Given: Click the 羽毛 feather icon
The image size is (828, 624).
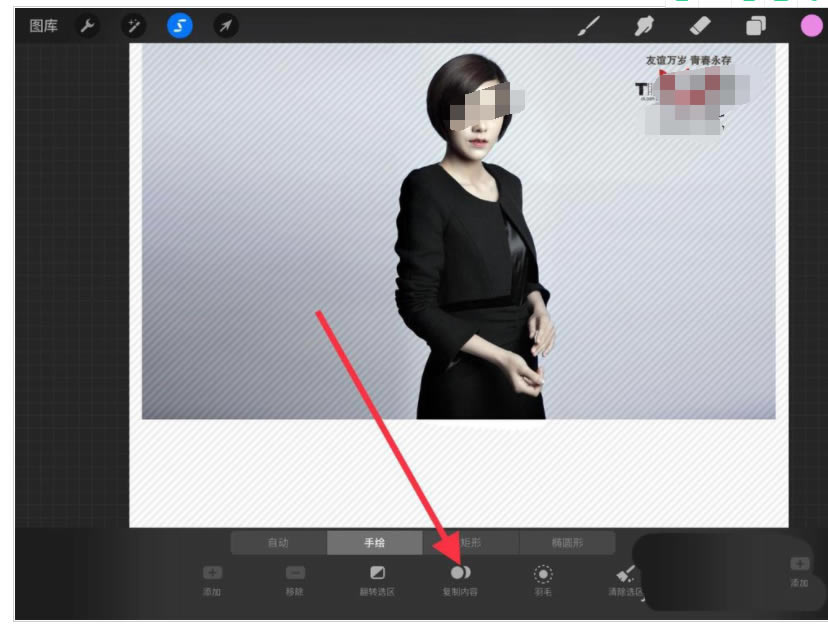Looking at the screenshot, I should (543, 574).
